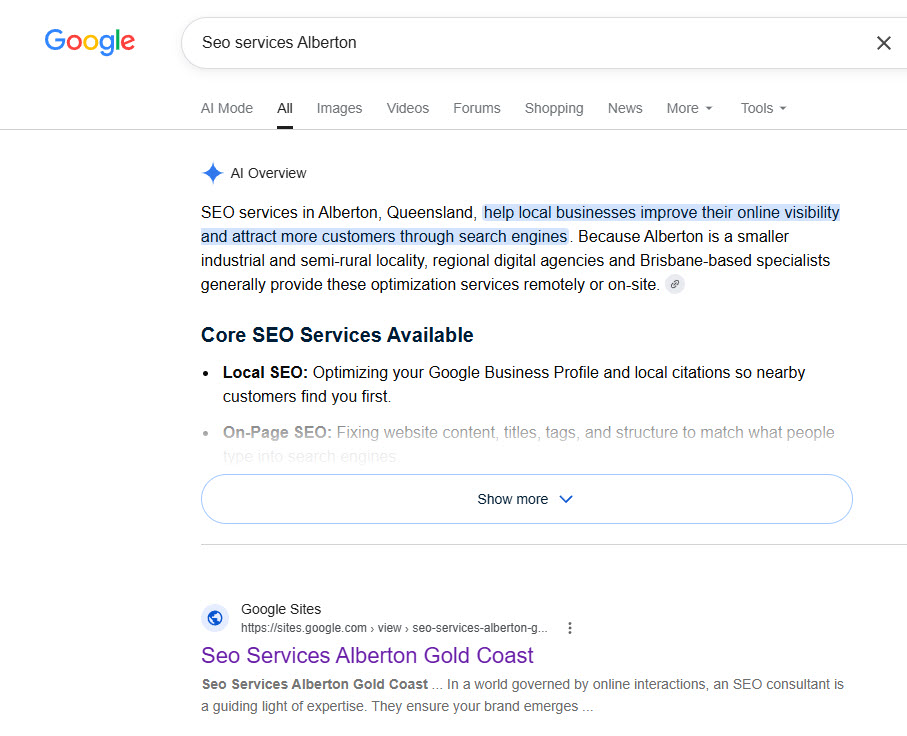Open Seo Services Alberton Gold Coast result

367,656
